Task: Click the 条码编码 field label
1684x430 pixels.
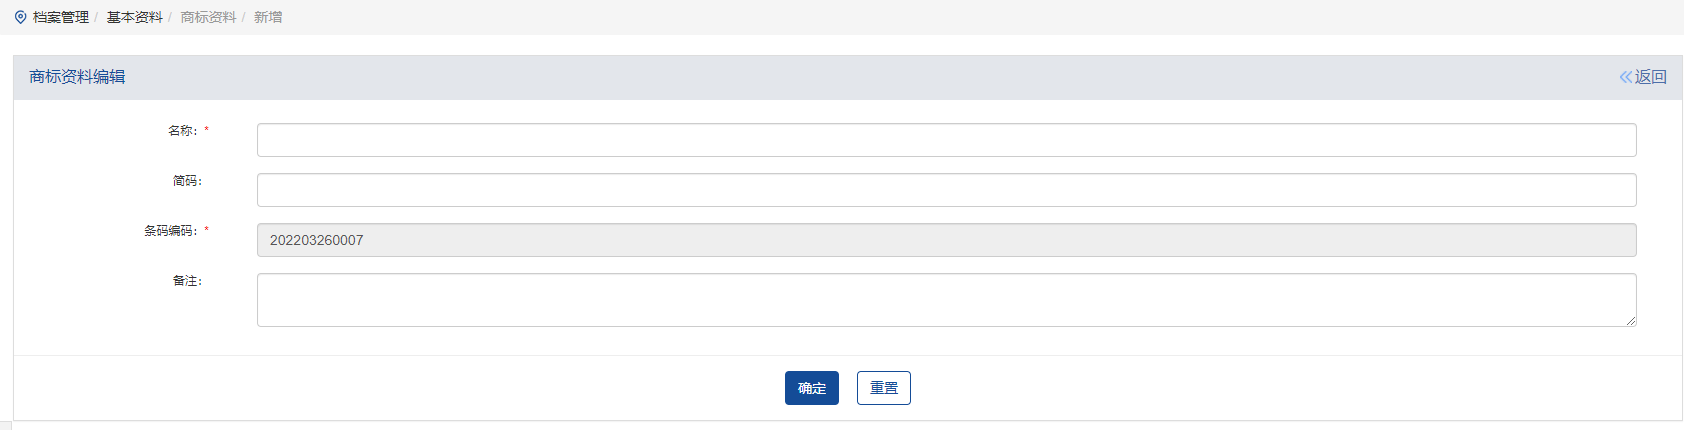Action: (170, 231)
